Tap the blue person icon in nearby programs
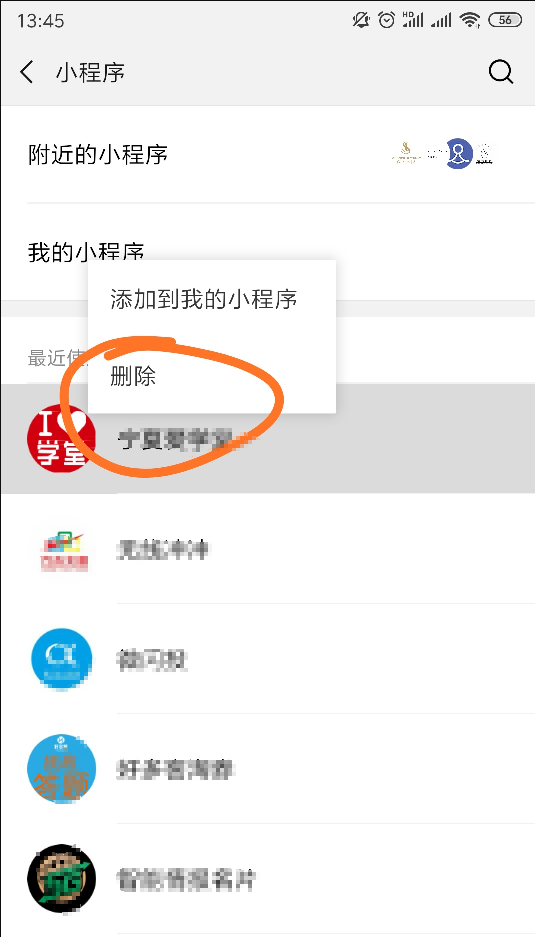535x937 pixels. [459, 153]
